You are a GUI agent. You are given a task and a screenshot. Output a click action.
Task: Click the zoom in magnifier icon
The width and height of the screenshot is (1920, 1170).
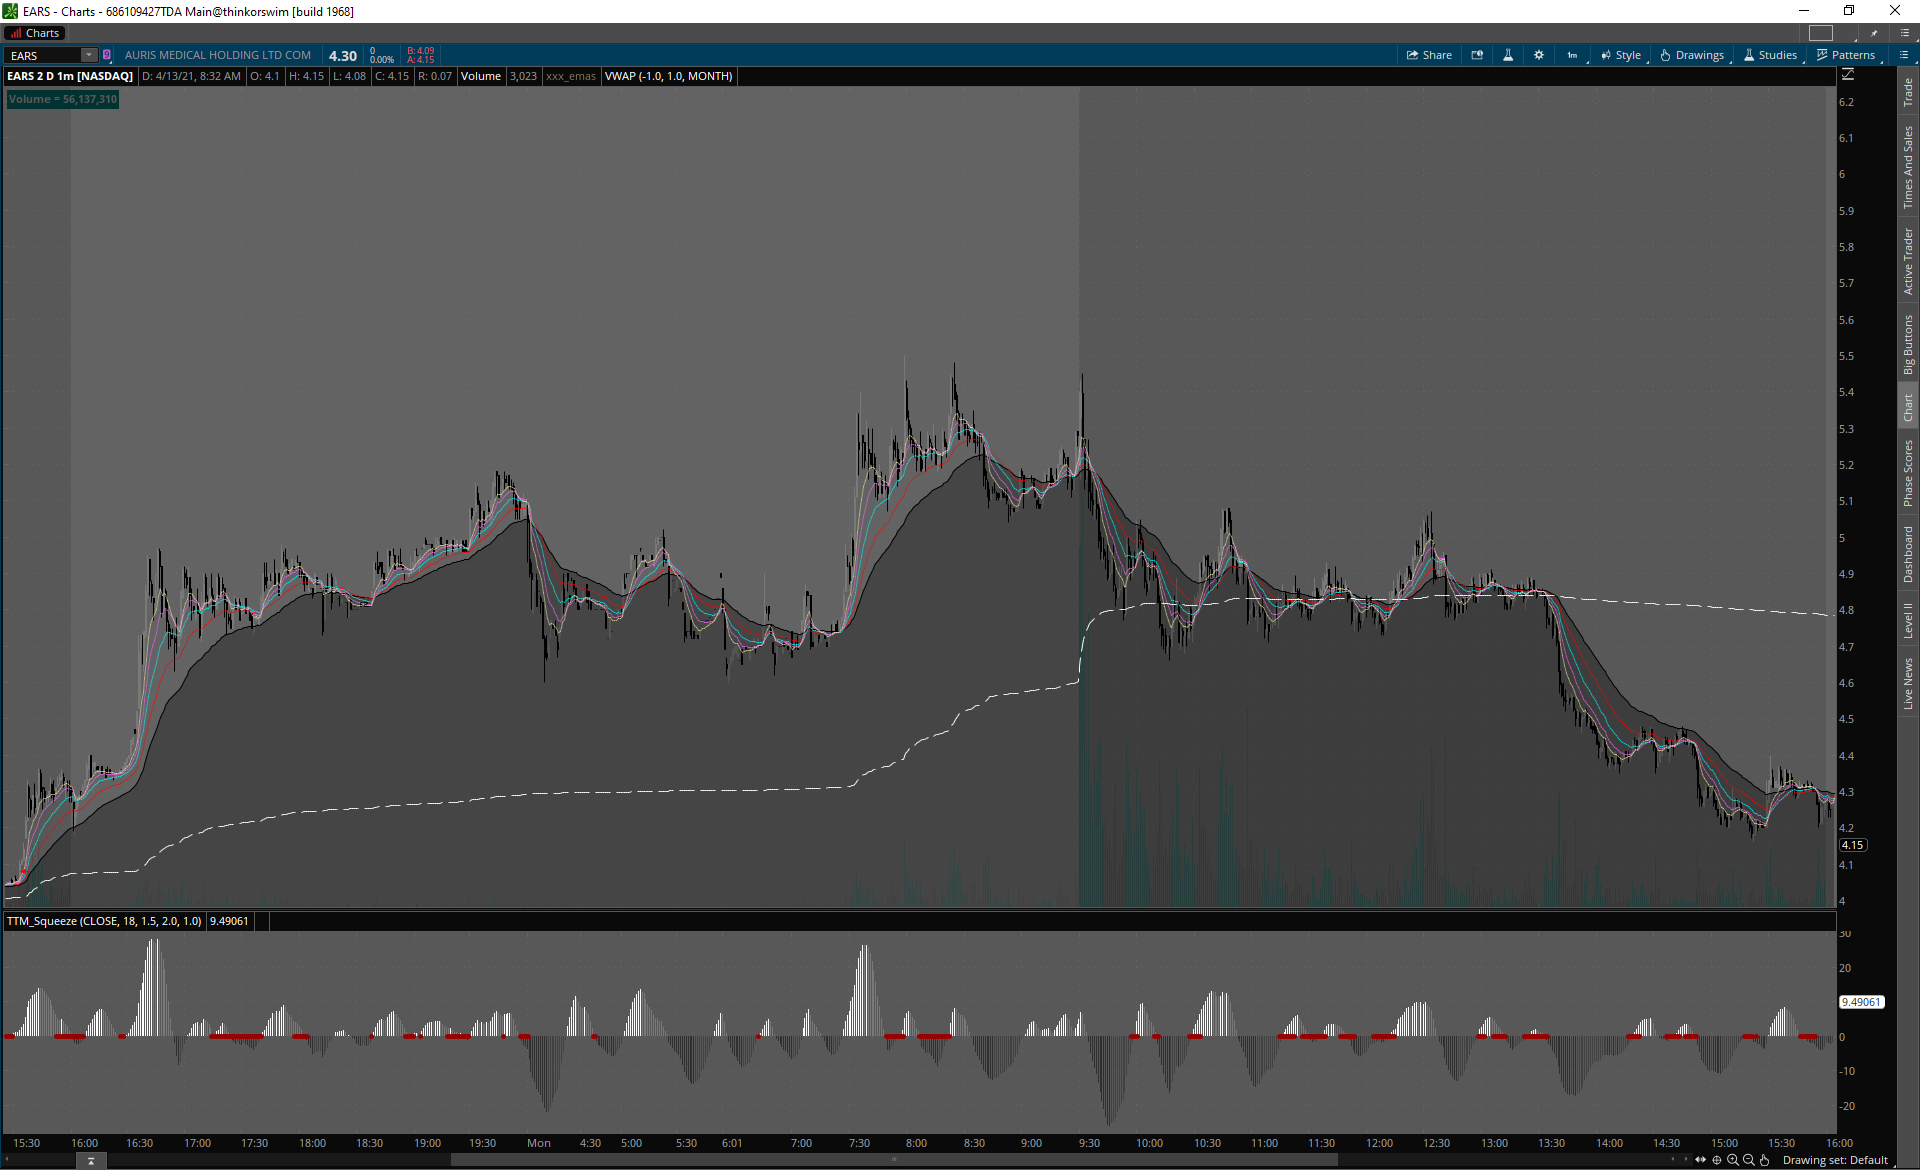coord(1733,1160)
